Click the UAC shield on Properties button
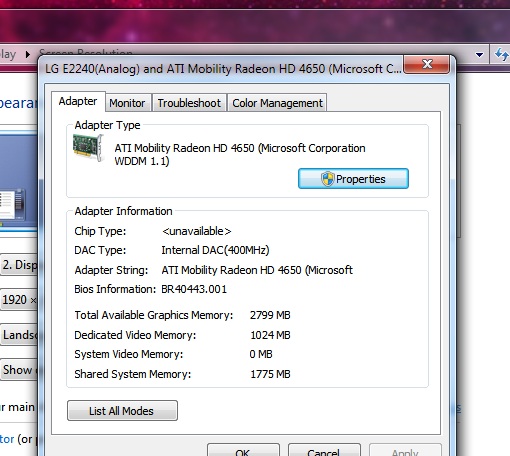Screen dimensions: 510x456 [x=327, y=179]
